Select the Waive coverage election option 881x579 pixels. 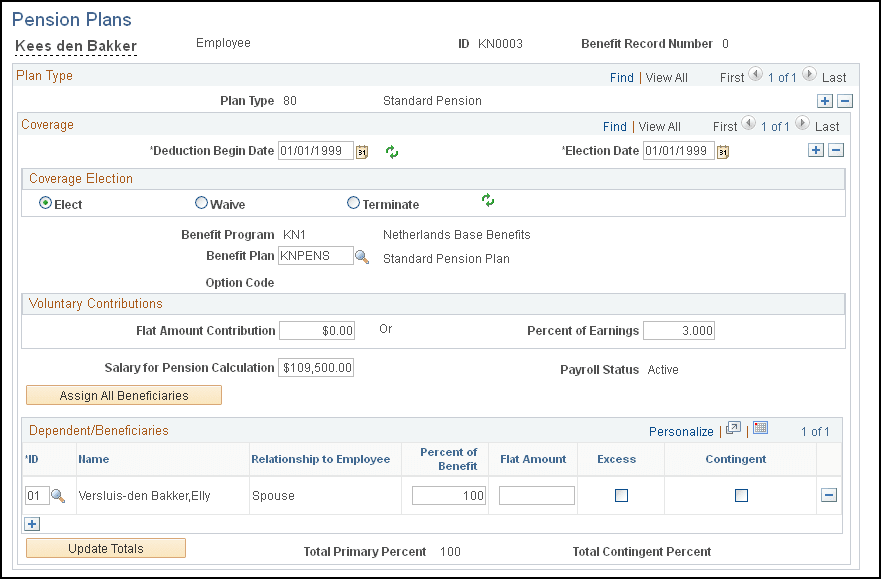click(201, 202)
